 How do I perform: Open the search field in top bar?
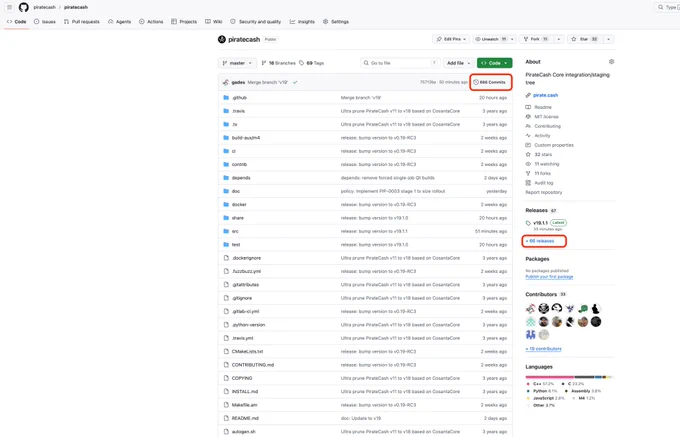(667, 7)
